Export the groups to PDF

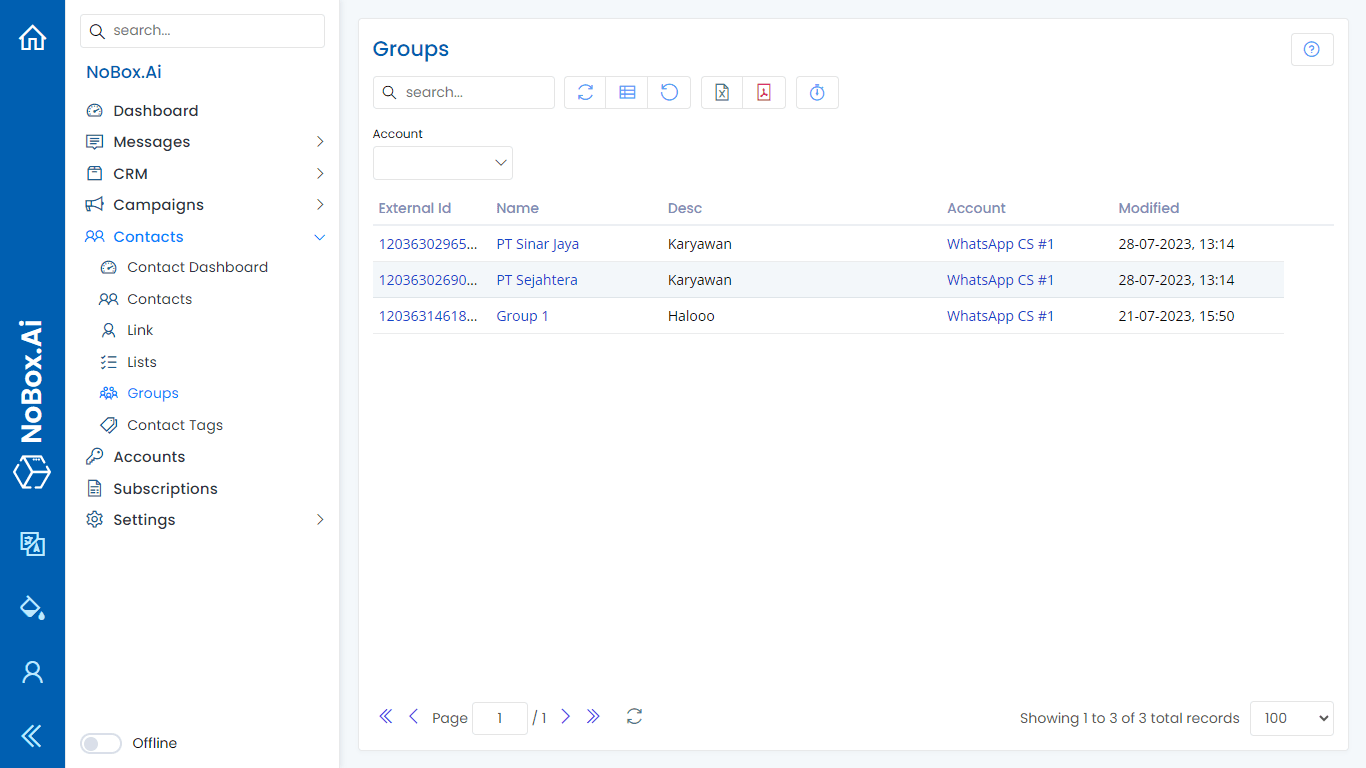pyautogui.click(x=763, y=92)
